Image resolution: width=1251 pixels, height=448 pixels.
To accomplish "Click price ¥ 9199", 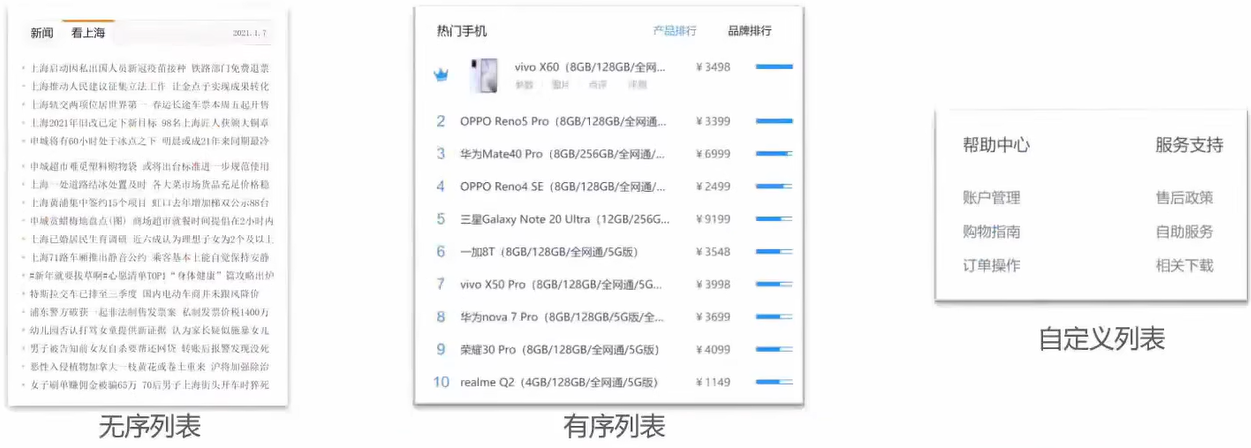I will point(712,220).
